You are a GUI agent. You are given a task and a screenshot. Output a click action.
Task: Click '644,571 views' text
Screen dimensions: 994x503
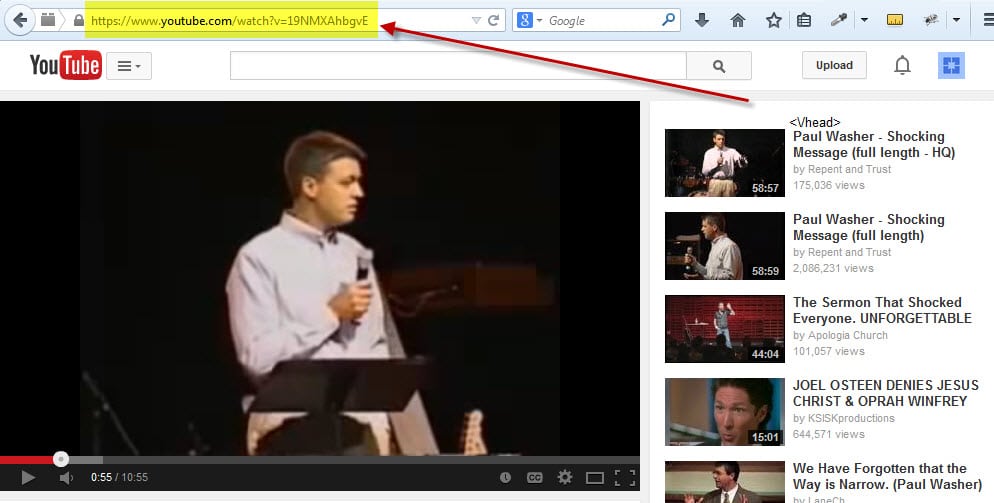click(829, 434)
